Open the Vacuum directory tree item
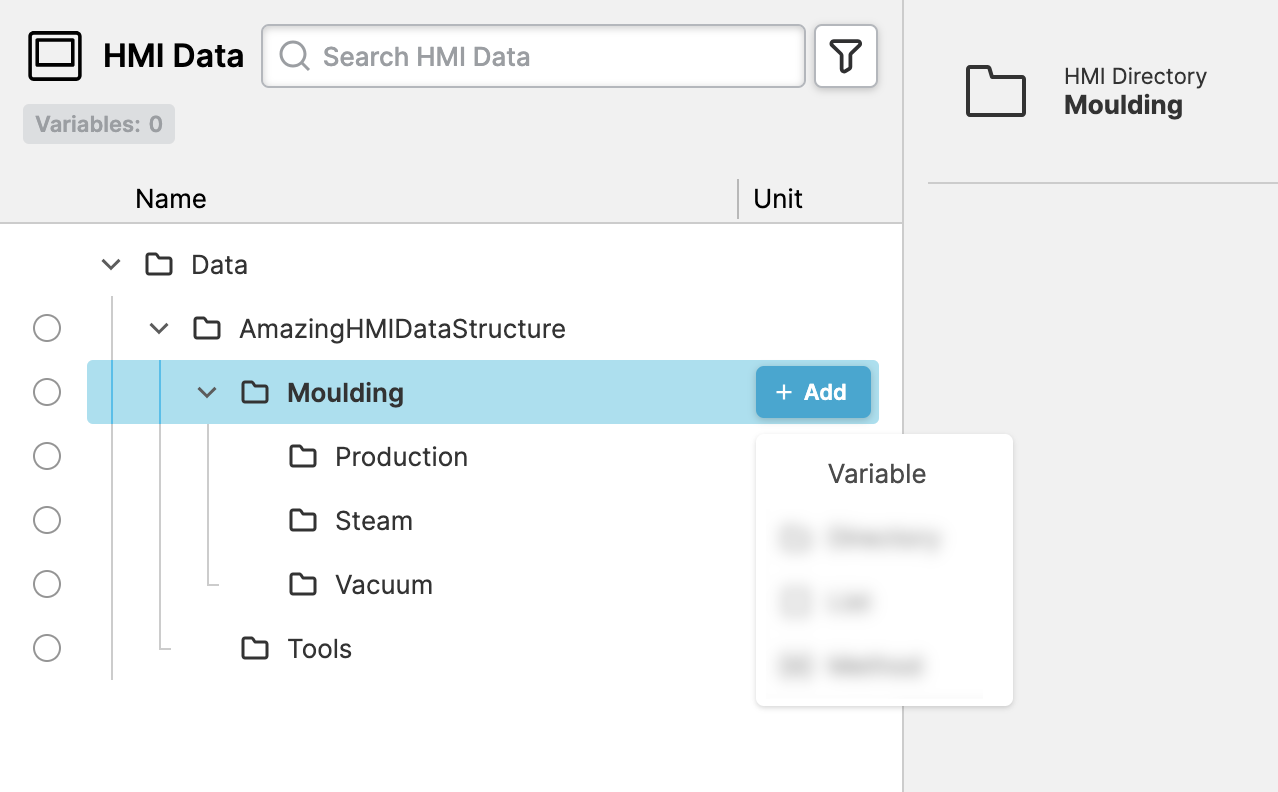Image resolution: width=1278 pixels, height=792 pixels. click(383, 585)
